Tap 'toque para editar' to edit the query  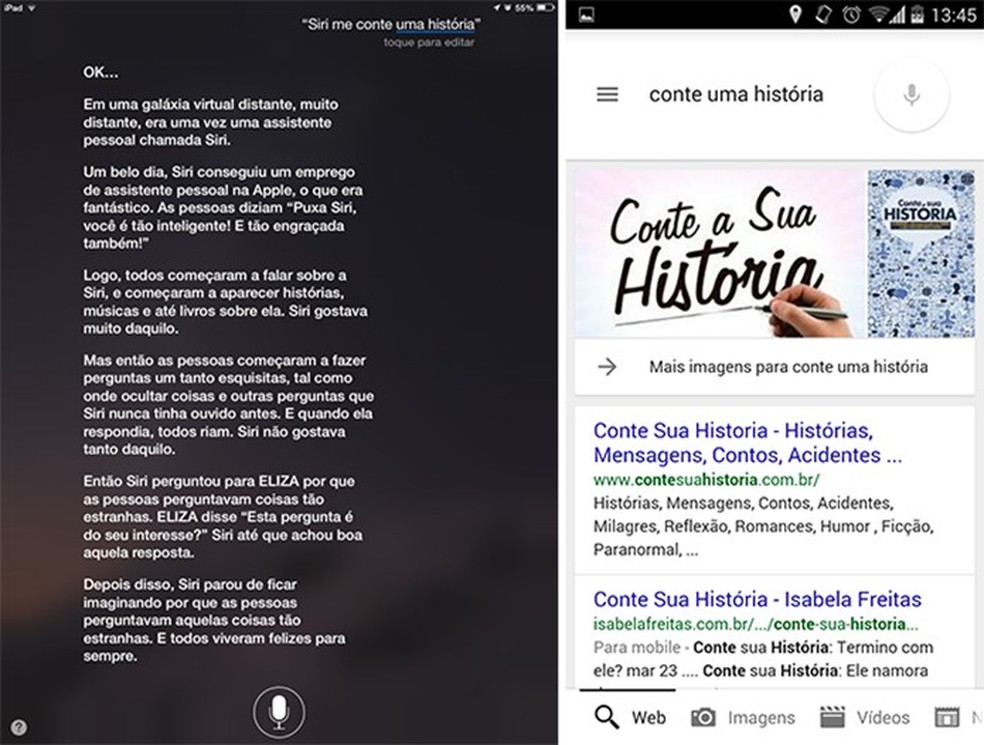430,41
